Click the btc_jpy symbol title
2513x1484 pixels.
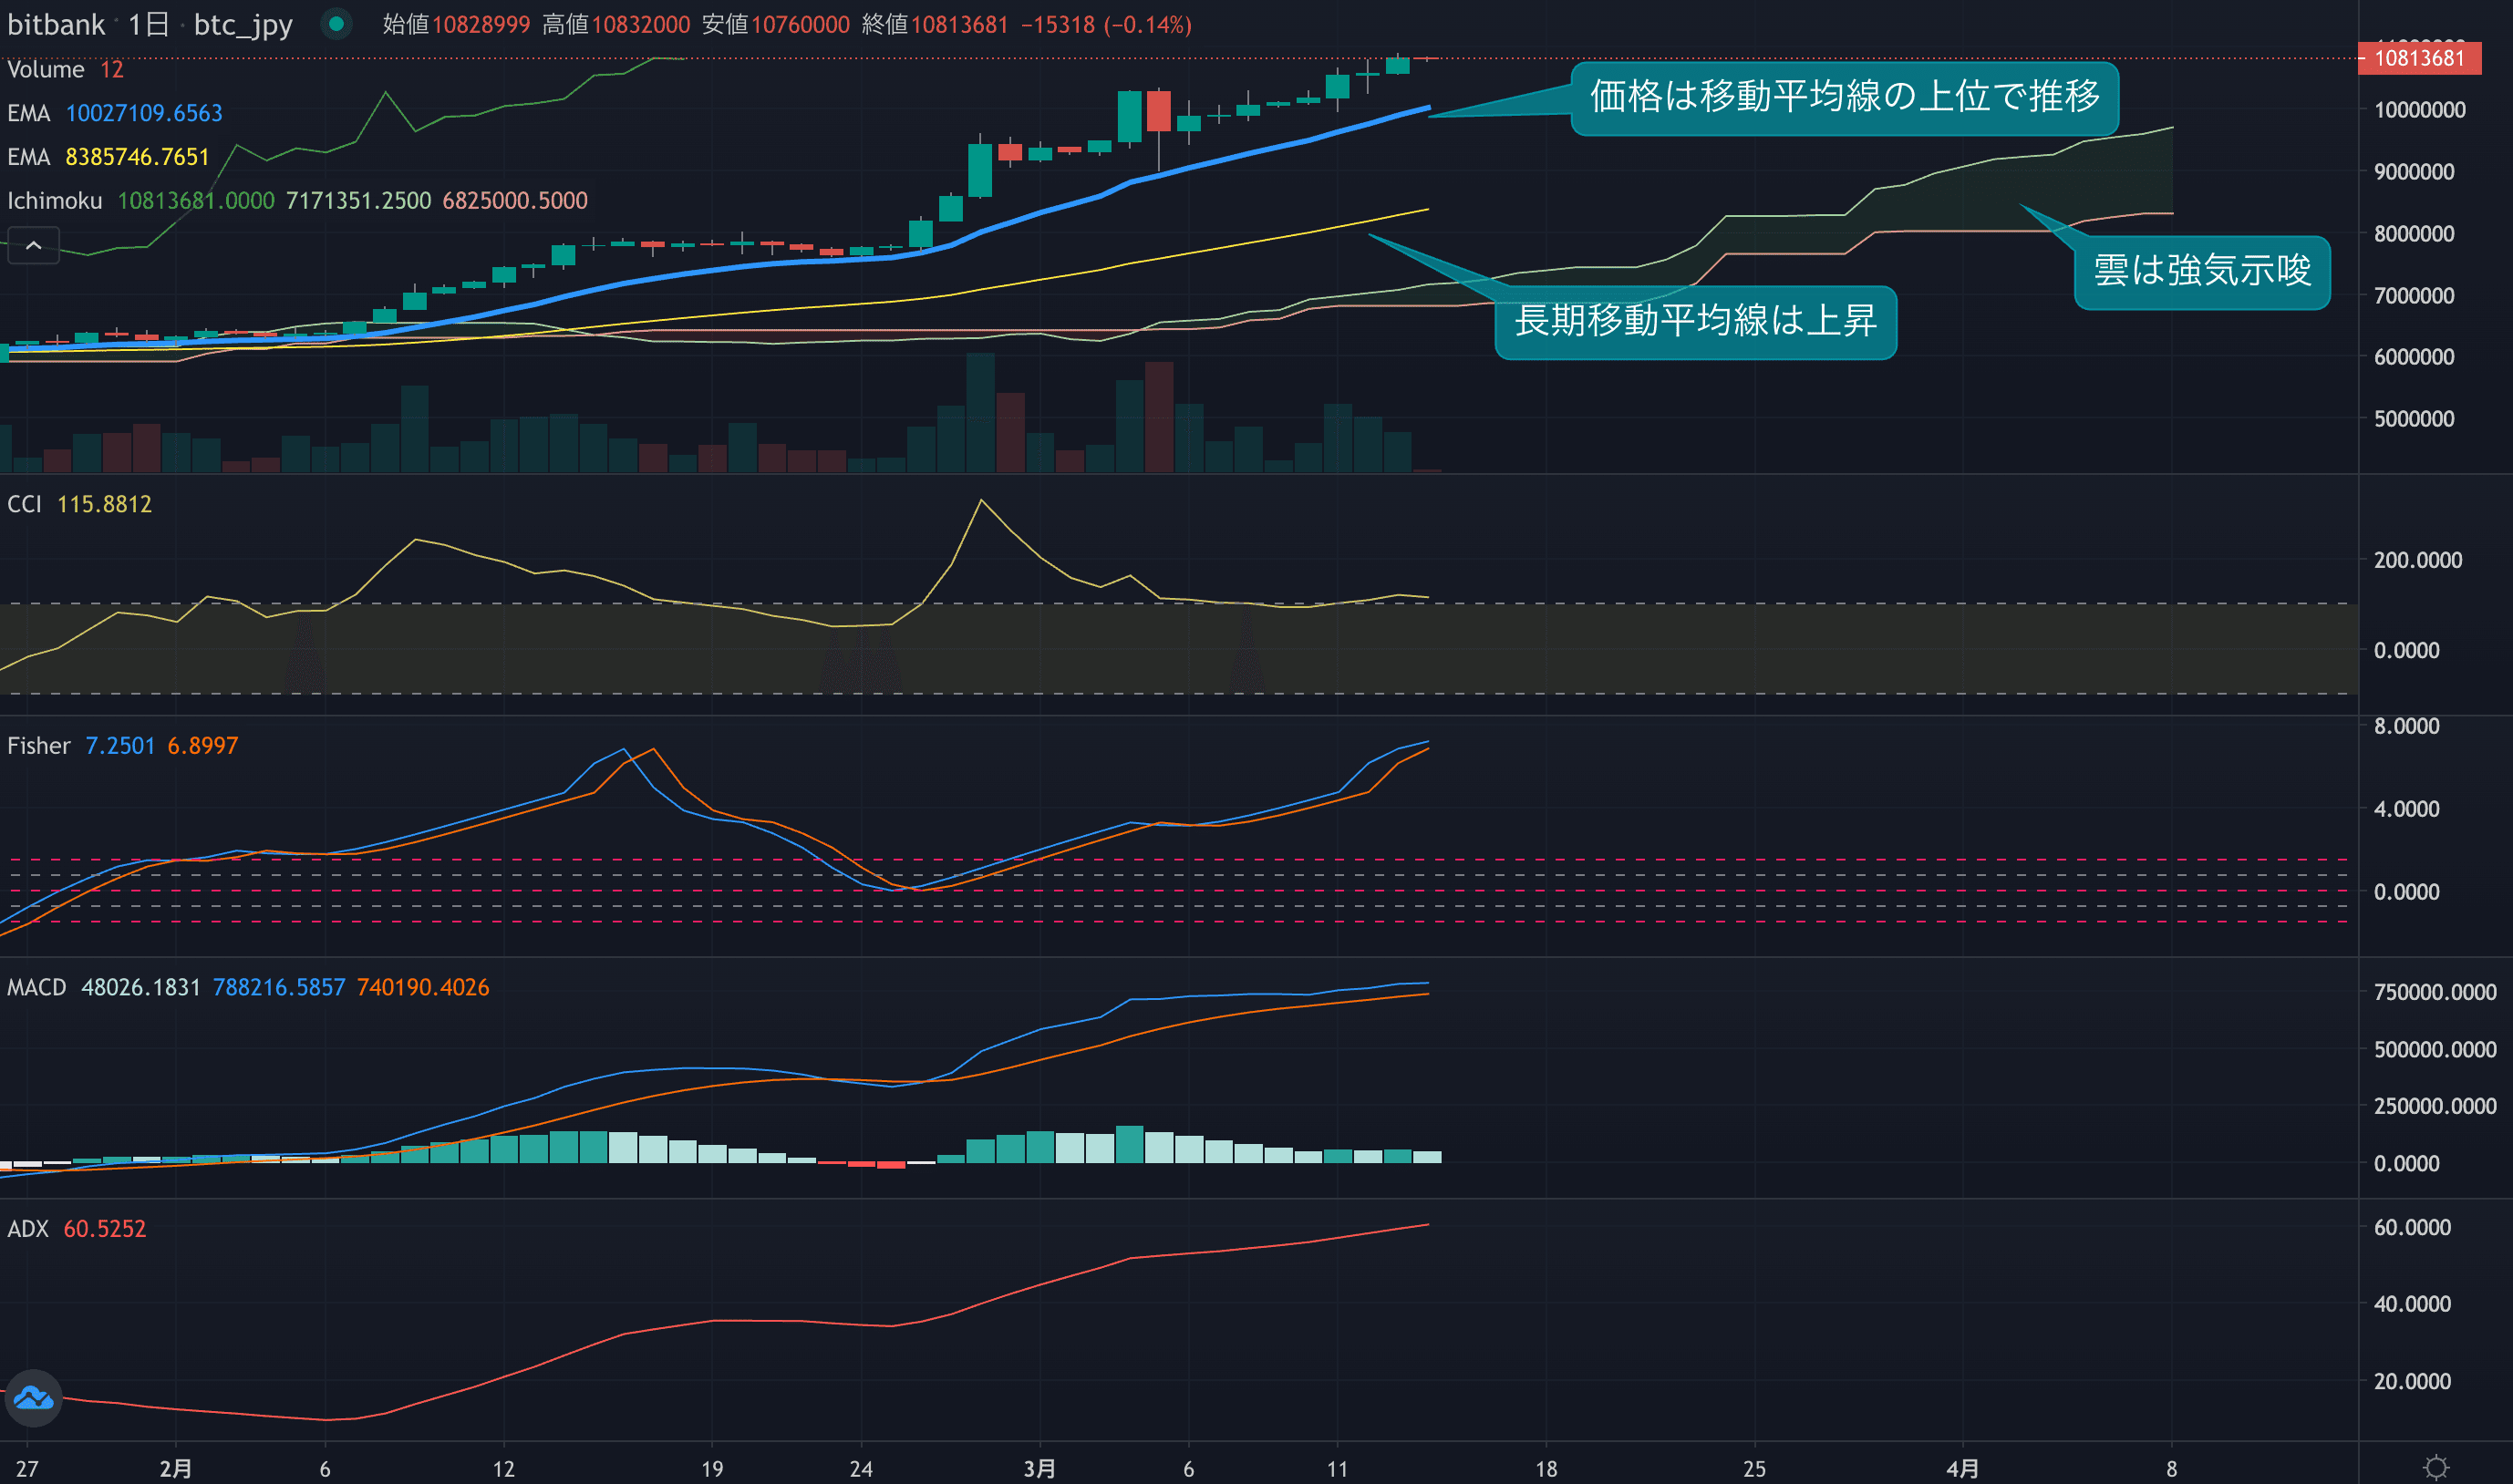coord(243,24)
